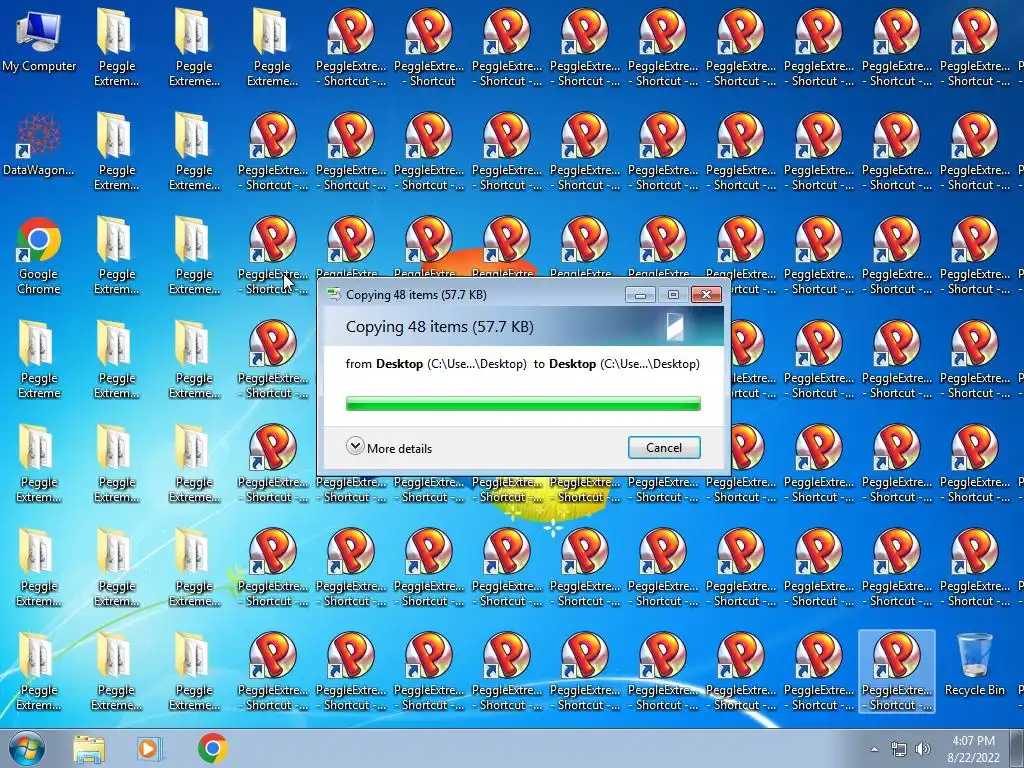Select Peggle folder directly right of DataWagon shortcut

pyautogui.click(x=116, y=152)
